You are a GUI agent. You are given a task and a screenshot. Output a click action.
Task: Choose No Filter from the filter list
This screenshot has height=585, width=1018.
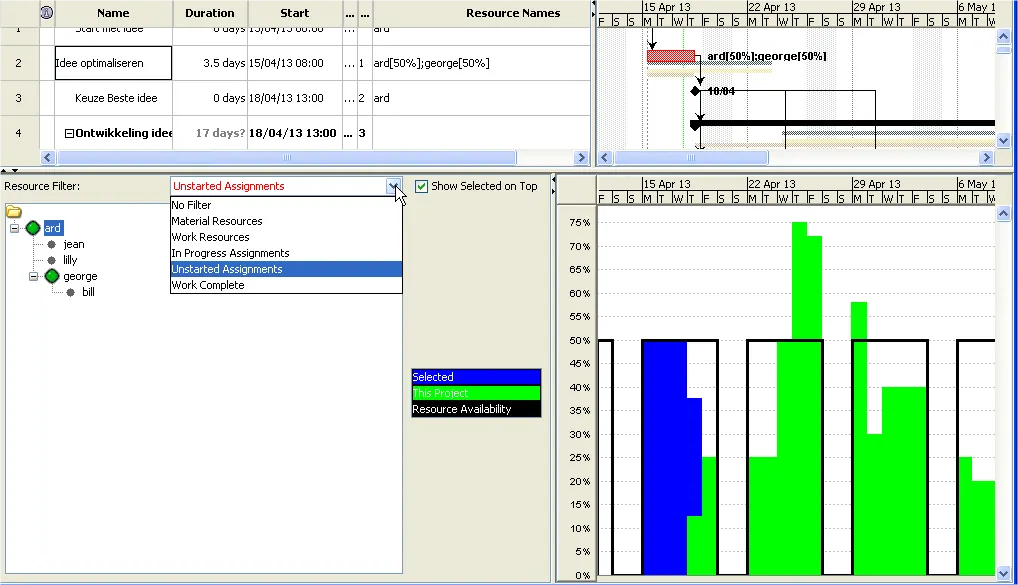point(286,205)
